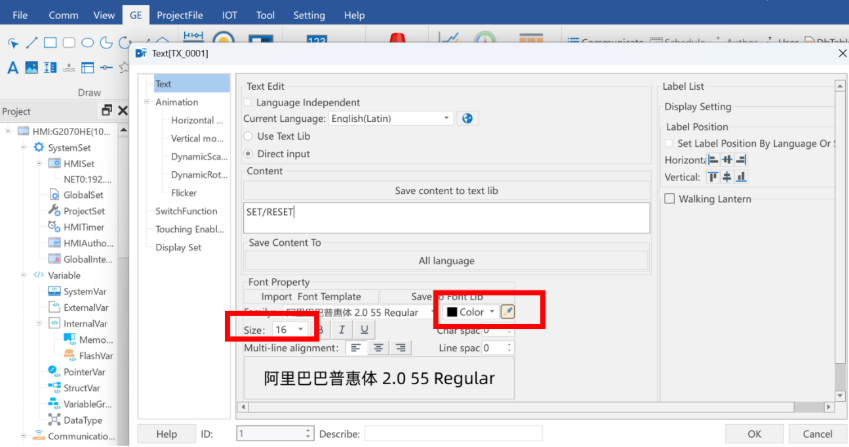Select the Direct input option
Viewport: 849px width, 447px height.
coord(248,154)
